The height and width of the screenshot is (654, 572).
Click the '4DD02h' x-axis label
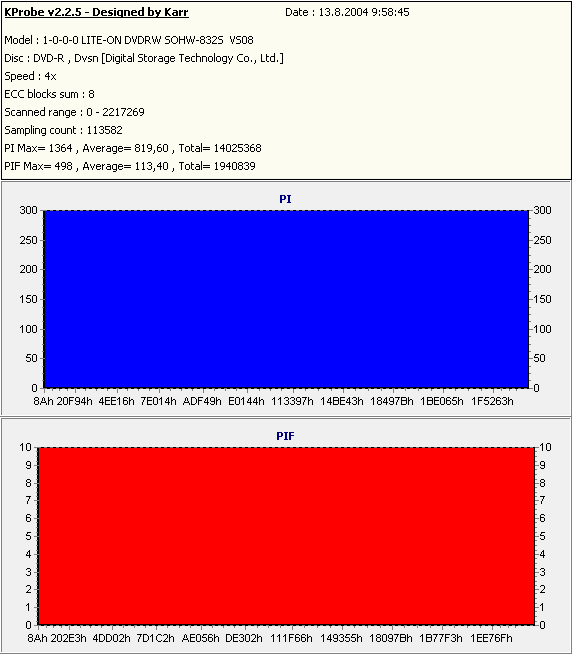111,638
